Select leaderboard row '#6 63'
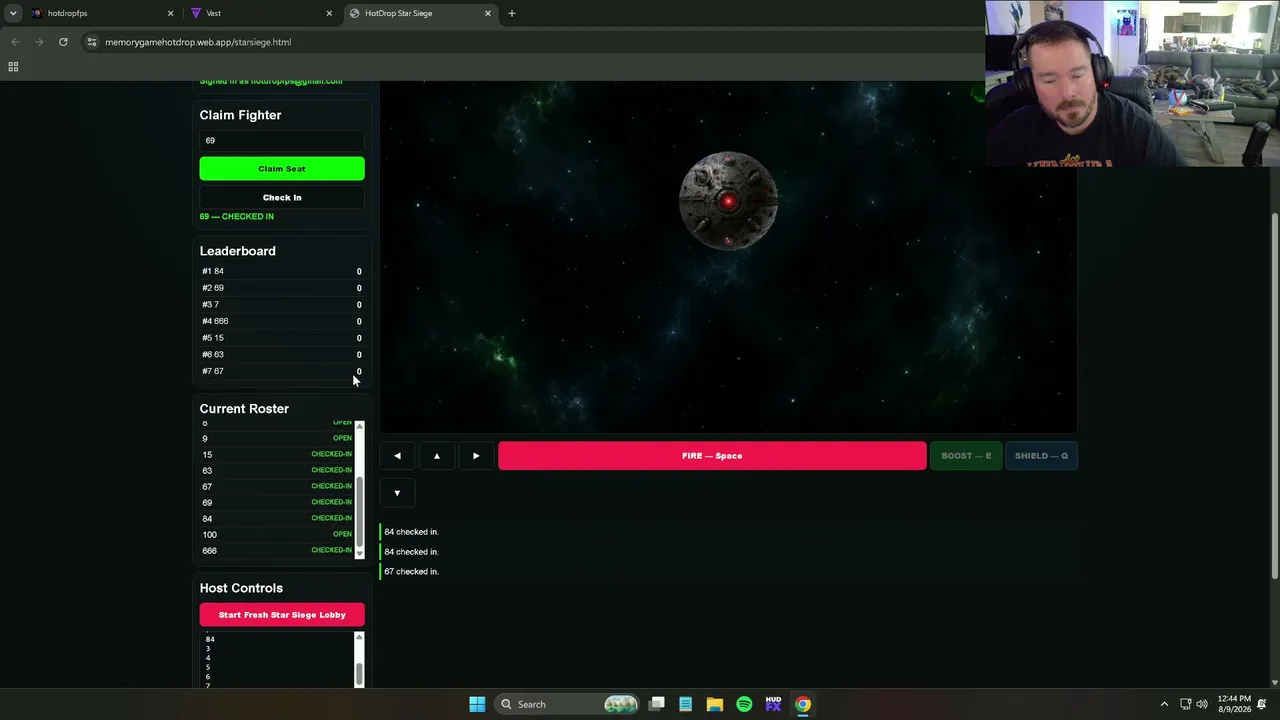 (282, 354)
